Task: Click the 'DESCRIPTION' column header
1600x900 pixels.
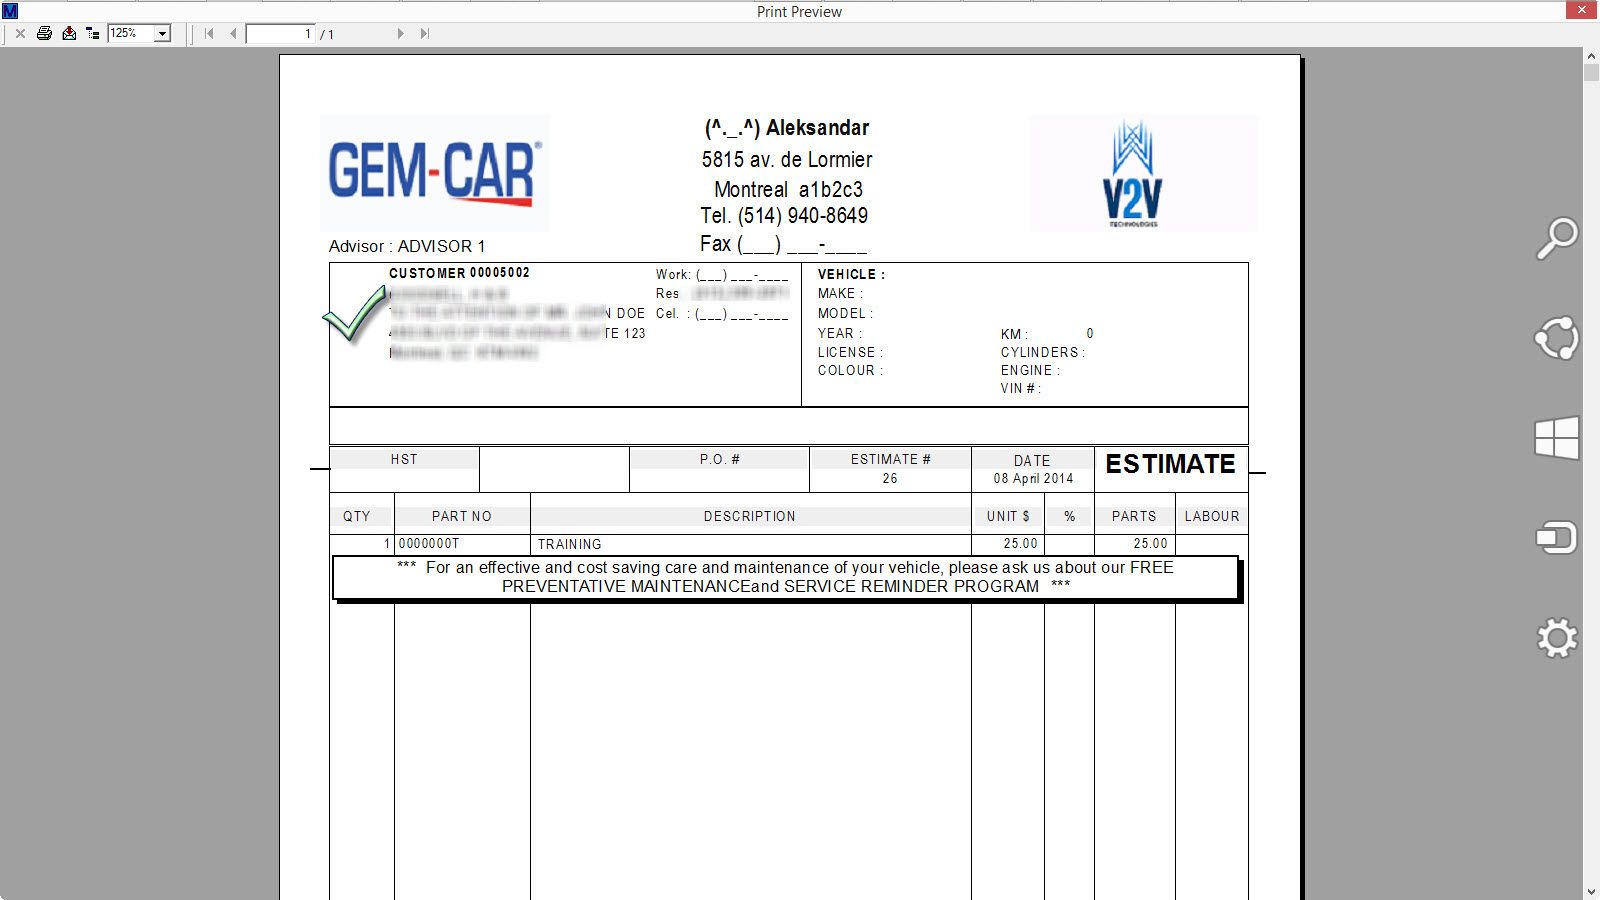Action: (x=750, y=516)
